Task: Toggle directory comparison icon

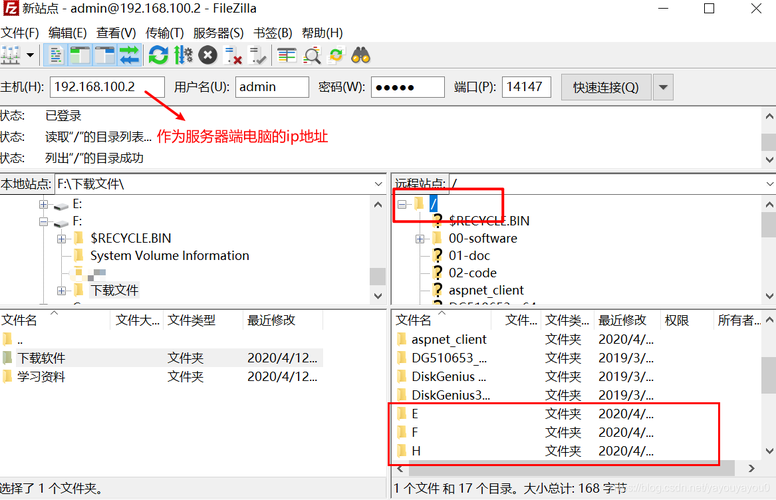Action: (312, 55)
